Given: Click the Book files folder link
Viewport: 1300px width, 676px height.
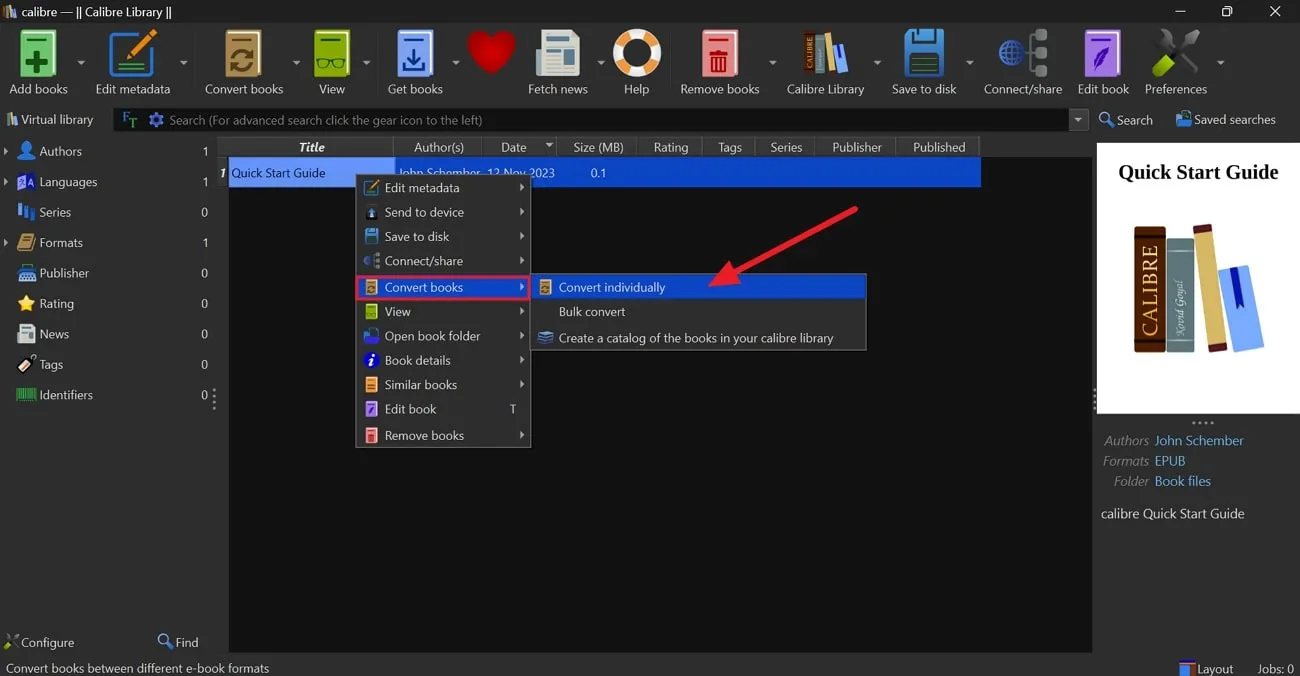Looking at the screenshot, I should [x=1183, y=481].
